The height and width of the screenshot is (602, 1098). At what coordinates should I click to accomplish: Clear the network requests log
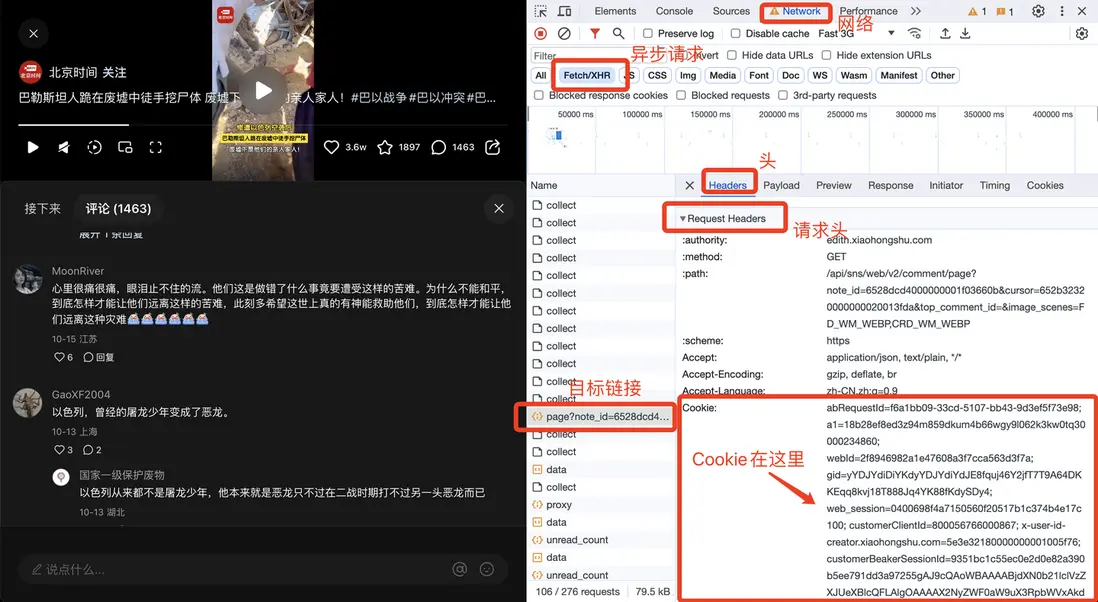(x=564, y=33)
